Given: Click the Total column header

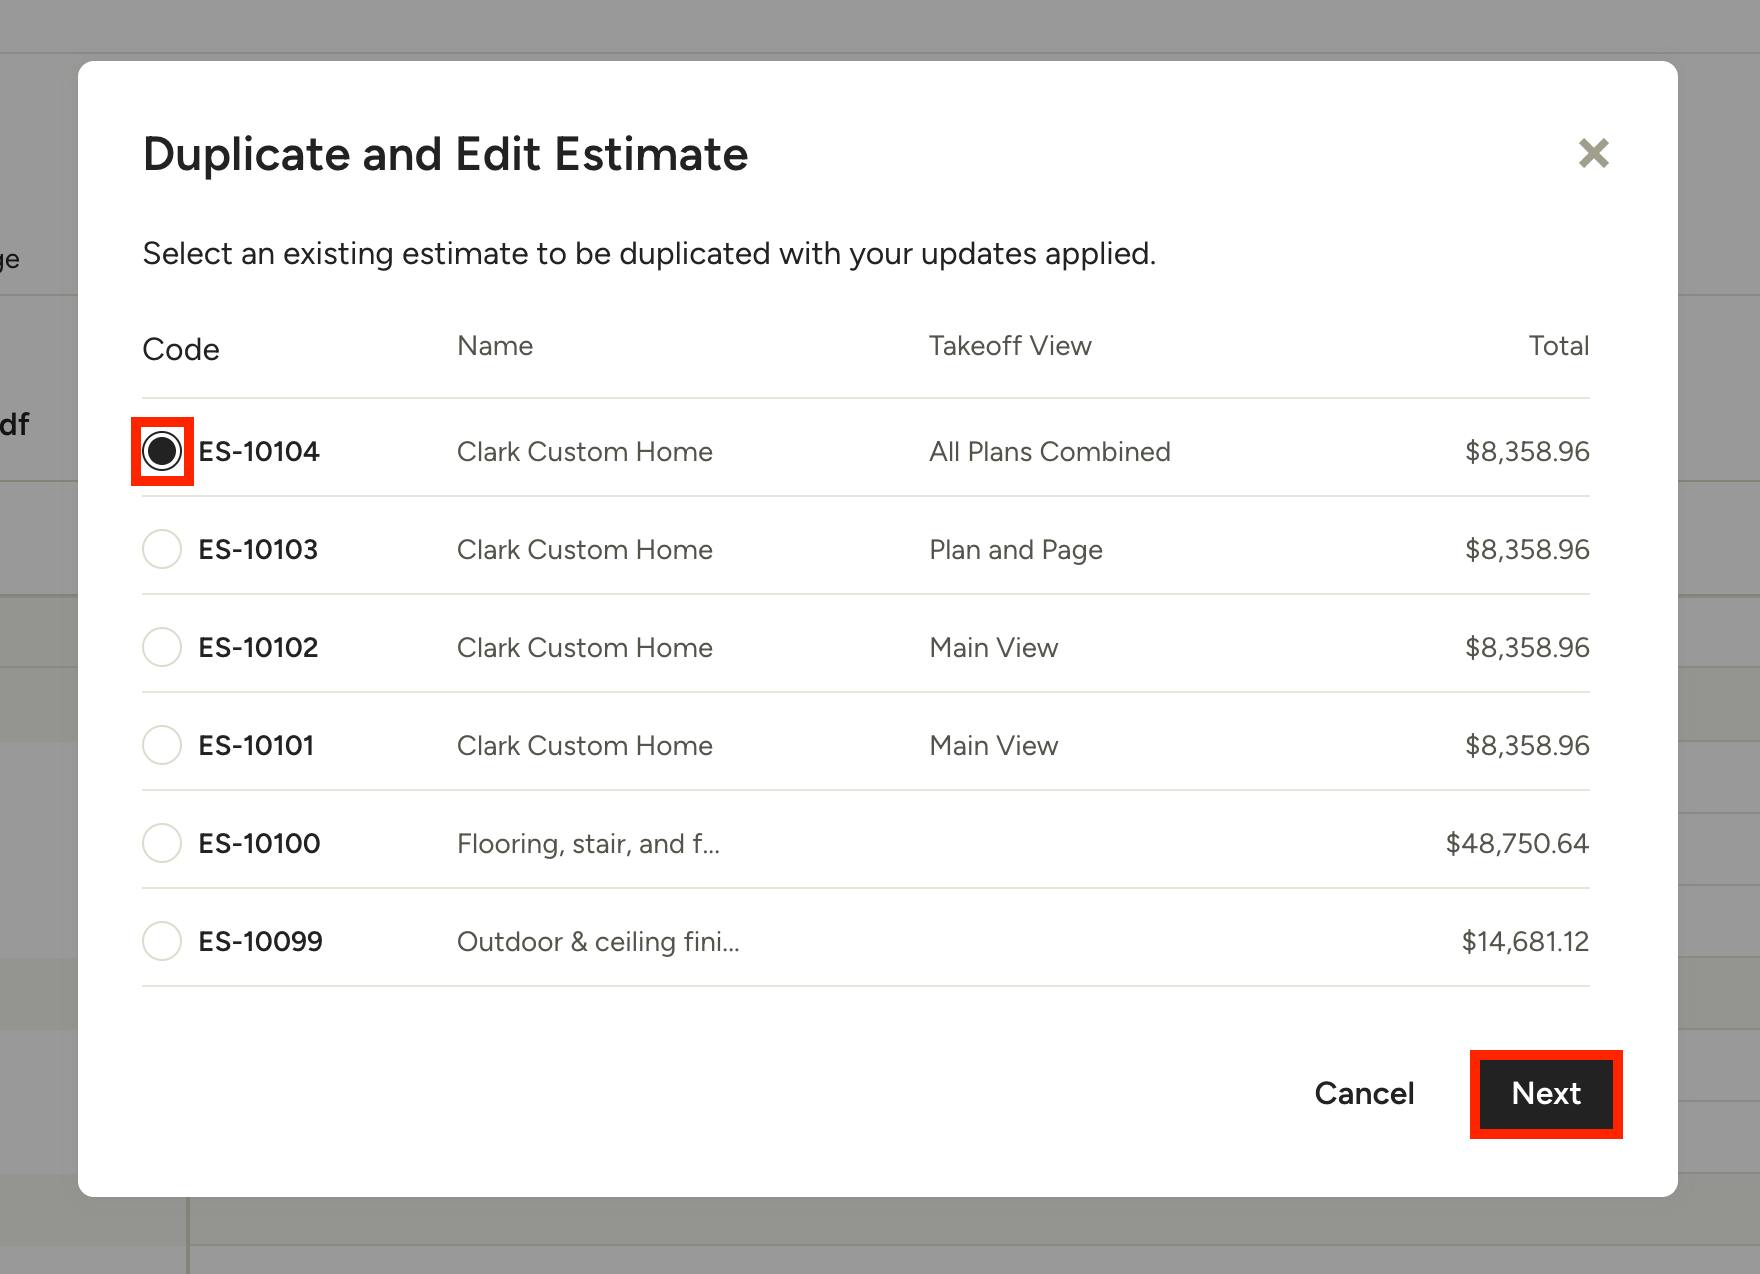Looking at the screenshot, I should coord(1558,346).
